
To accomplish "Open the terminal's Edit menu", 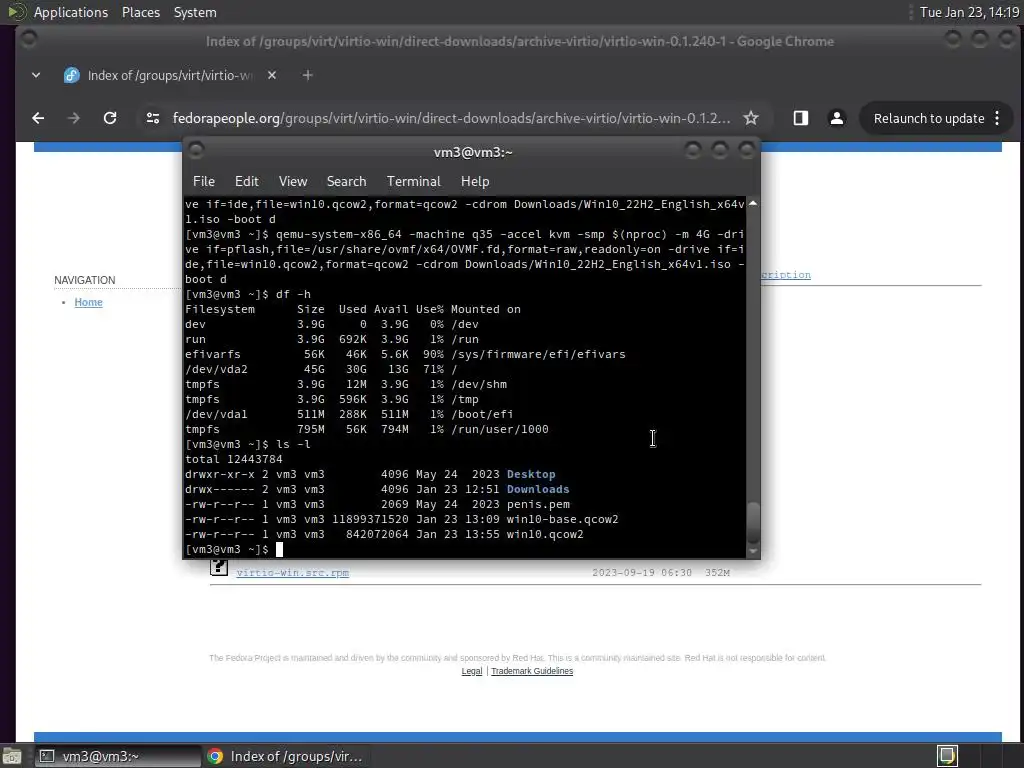I will click(246, 182).
